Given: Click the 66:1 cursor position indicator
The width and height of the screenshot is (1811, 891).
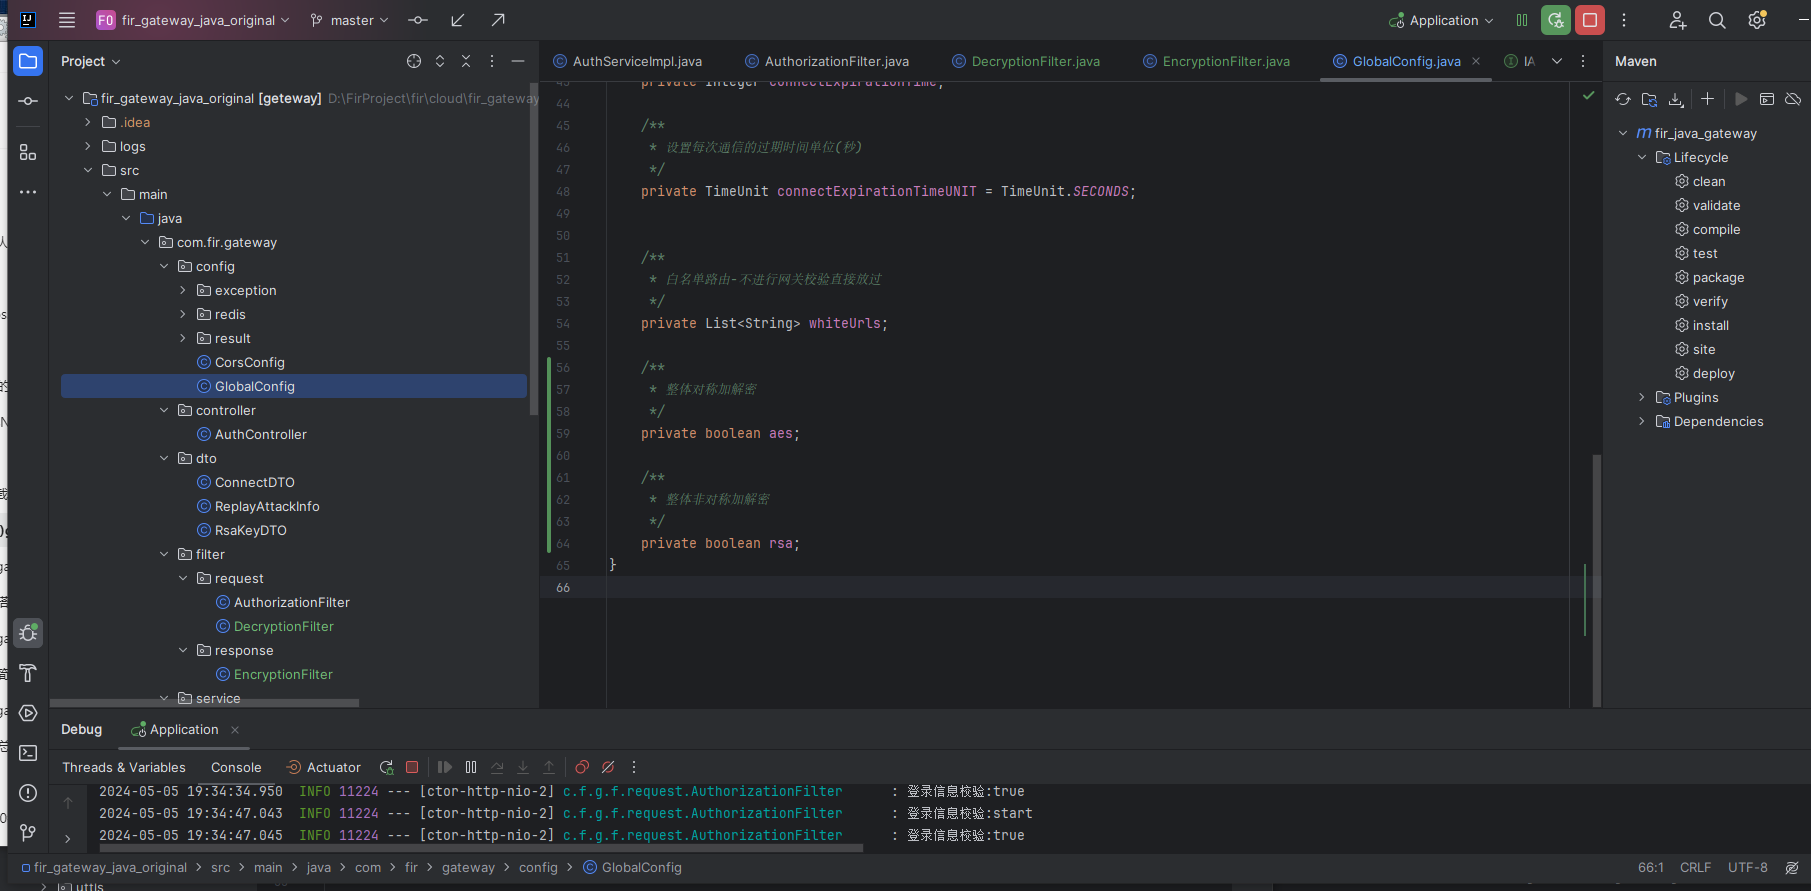Looking at the screenshot, I should [x=1651, y=868].
